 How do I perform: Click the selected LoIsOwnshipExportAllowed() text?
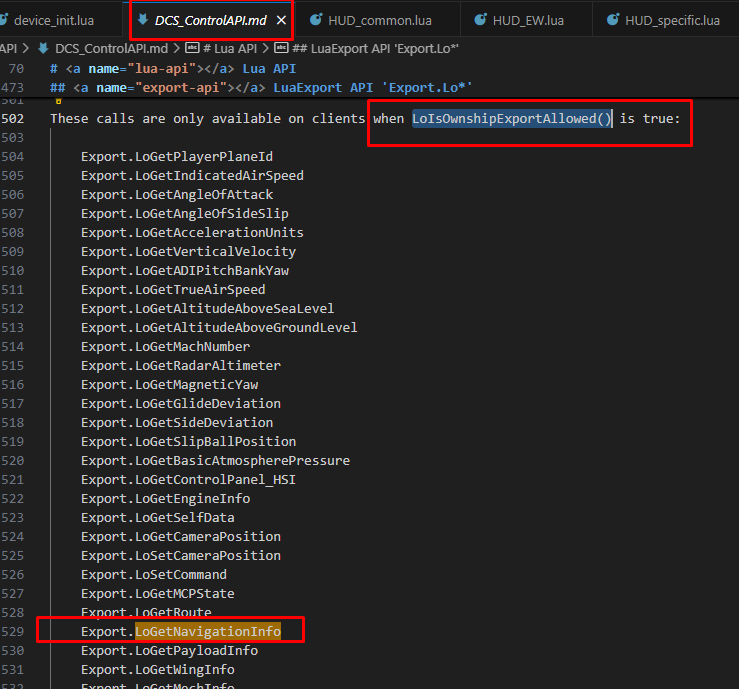click(x=511, y=119)
